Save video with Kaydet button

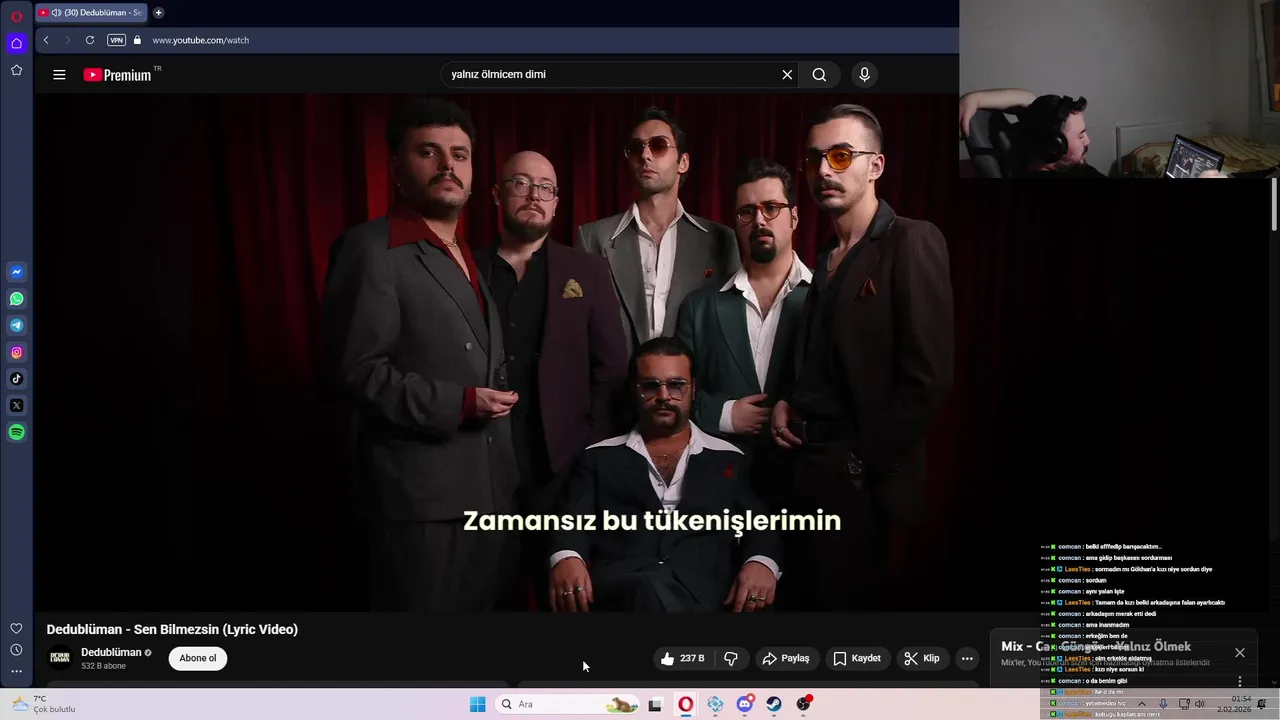click(x=857, y=658)
